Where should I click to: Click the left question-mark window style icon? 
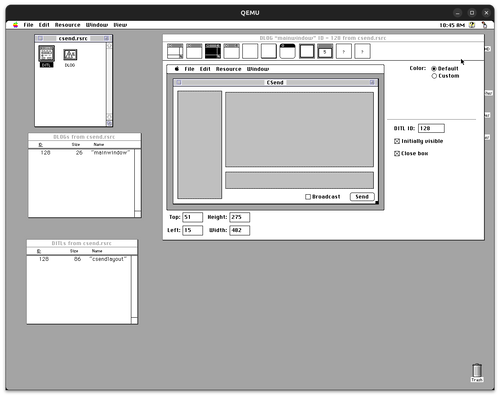click(344, 51)
